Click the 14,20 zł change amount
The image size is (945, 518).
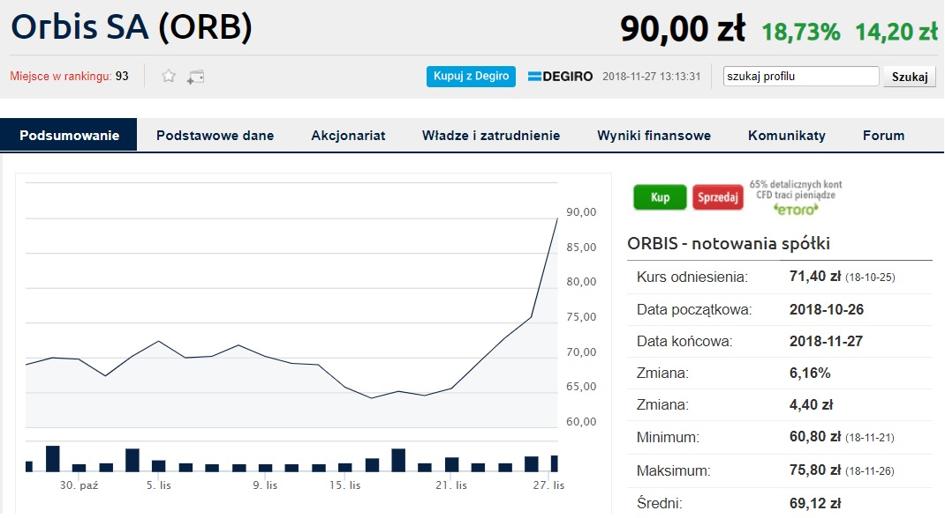(x=896, y=32)
